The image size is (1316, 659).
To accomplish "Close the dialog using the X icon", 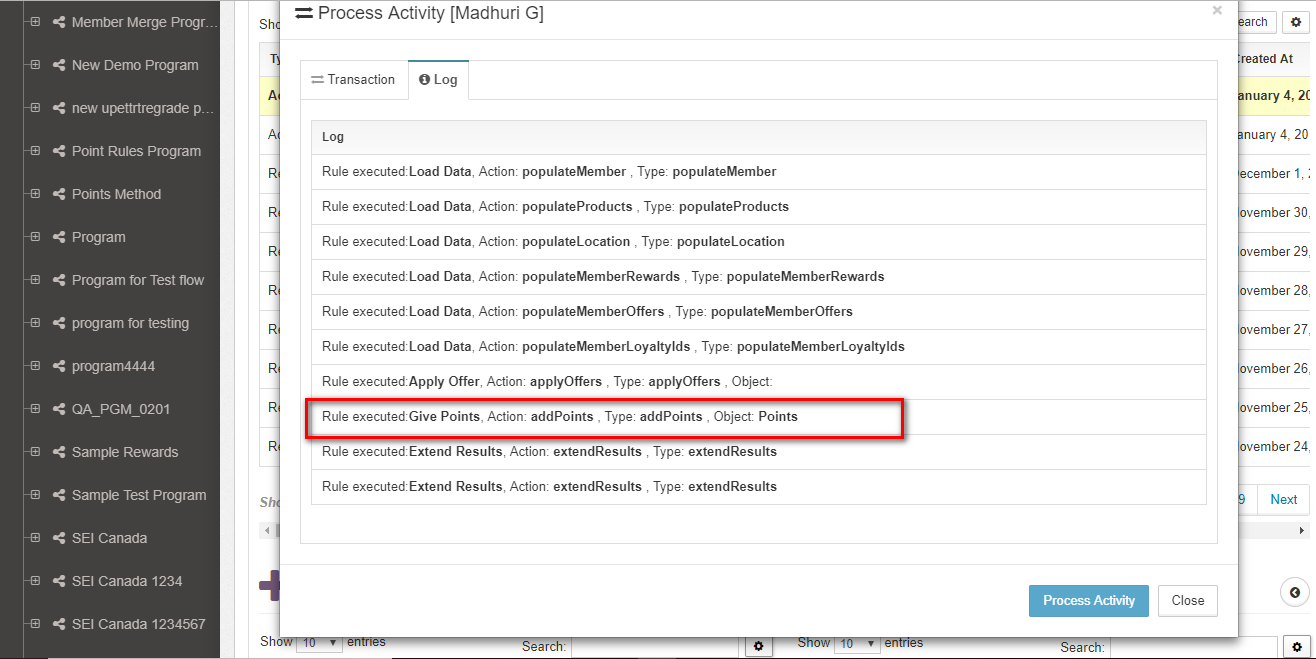I will tap(1217, 11).
